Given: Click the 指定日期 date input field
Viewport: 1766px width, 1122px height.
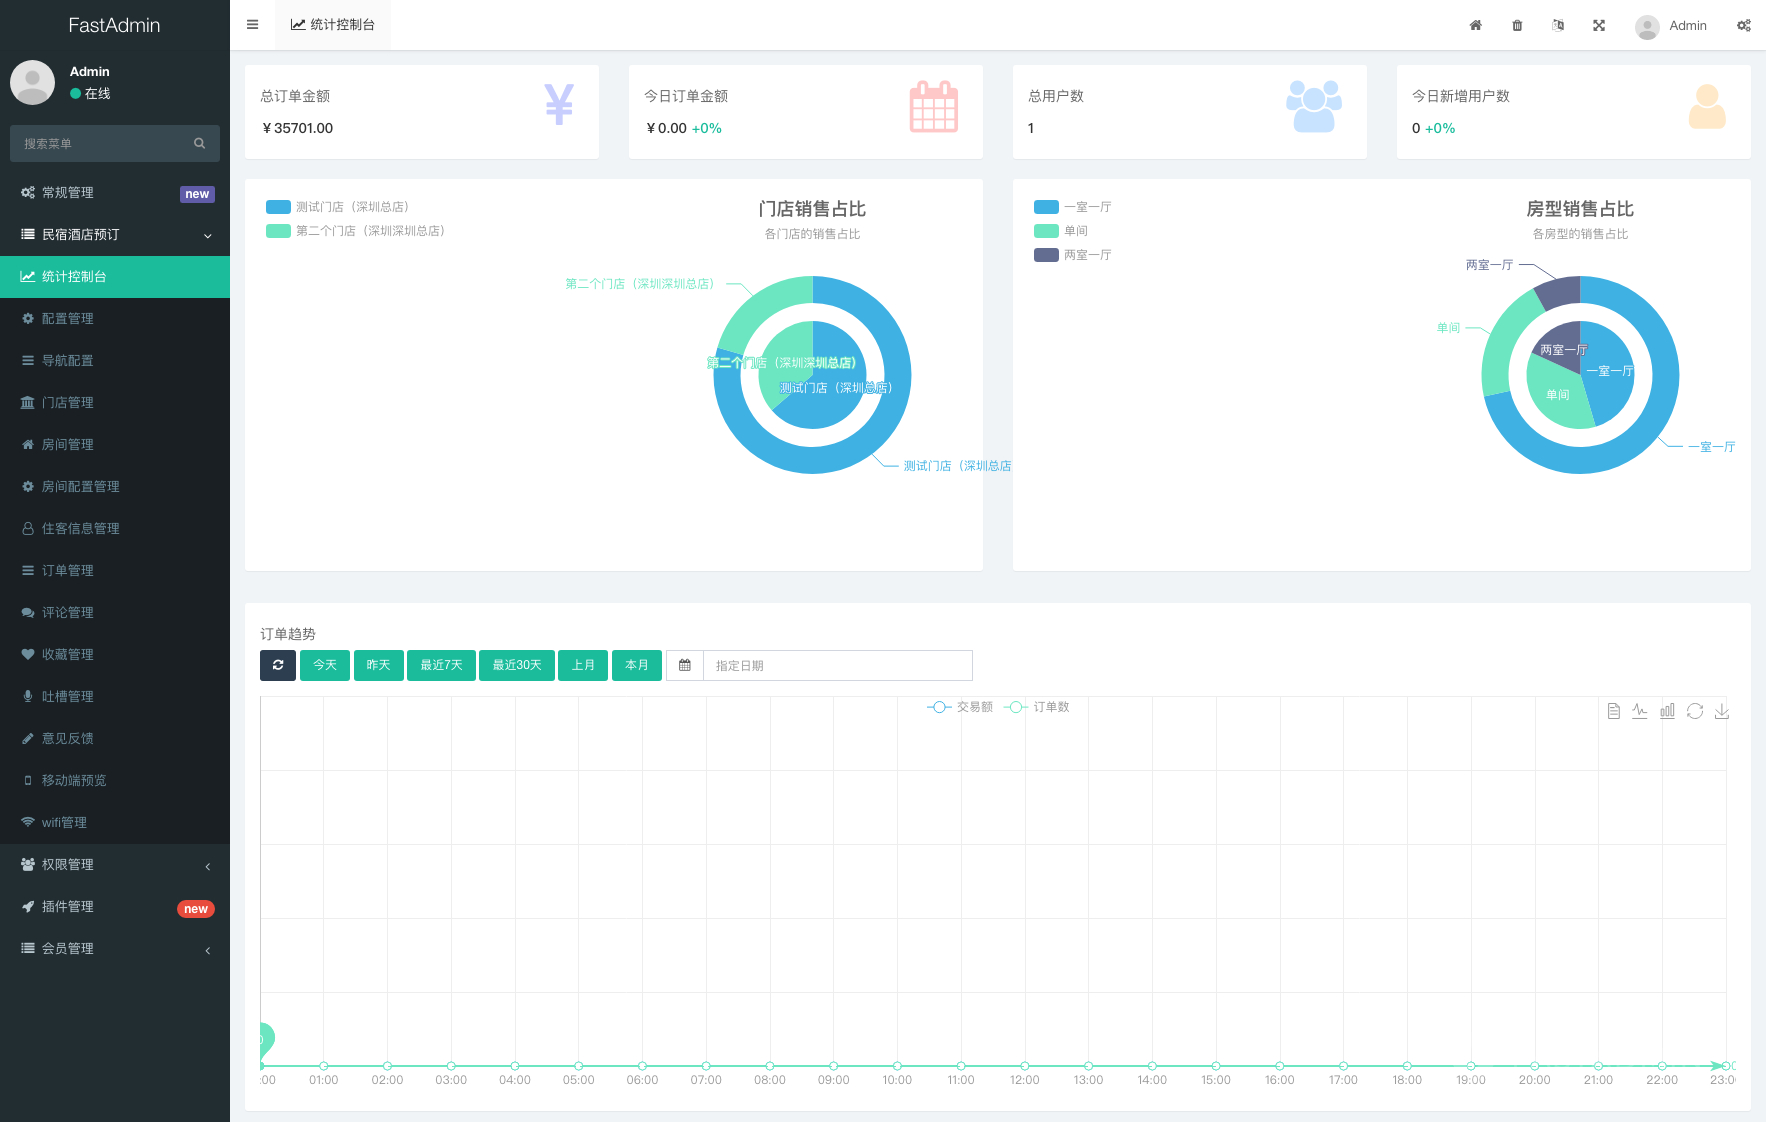Looking at the screenshot, I should (x=837, y=665).
